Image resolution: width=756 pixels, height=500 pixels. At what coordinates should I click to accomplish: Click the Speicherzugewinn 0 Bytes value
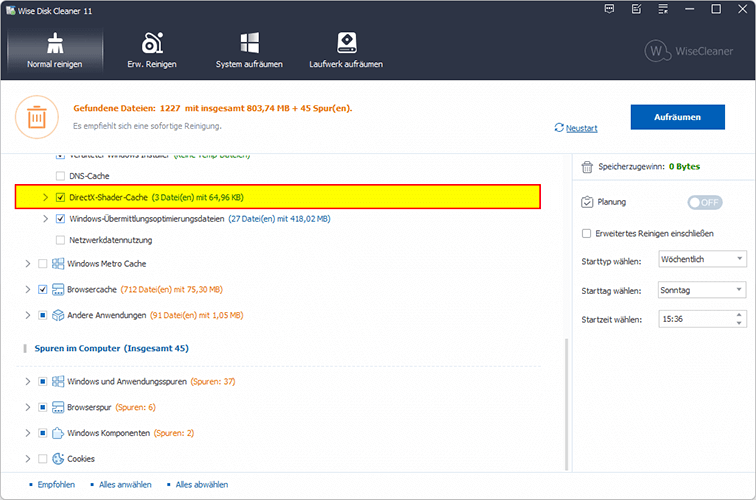684,166
